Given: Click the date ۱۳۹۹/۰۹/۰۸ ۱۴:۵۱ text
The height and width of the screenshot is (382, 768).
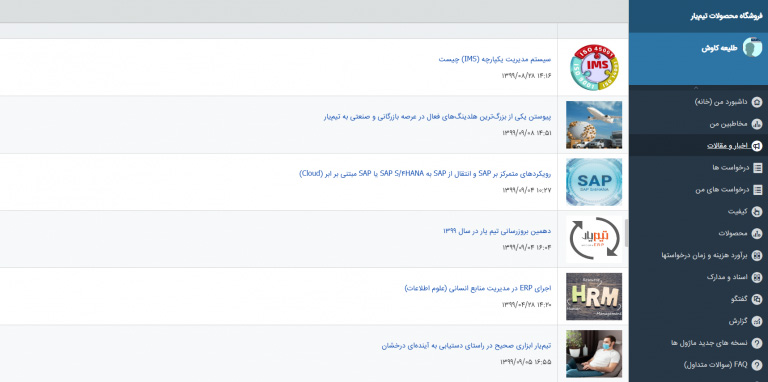Looking at the screenshot, I should [x=527, y=133].
